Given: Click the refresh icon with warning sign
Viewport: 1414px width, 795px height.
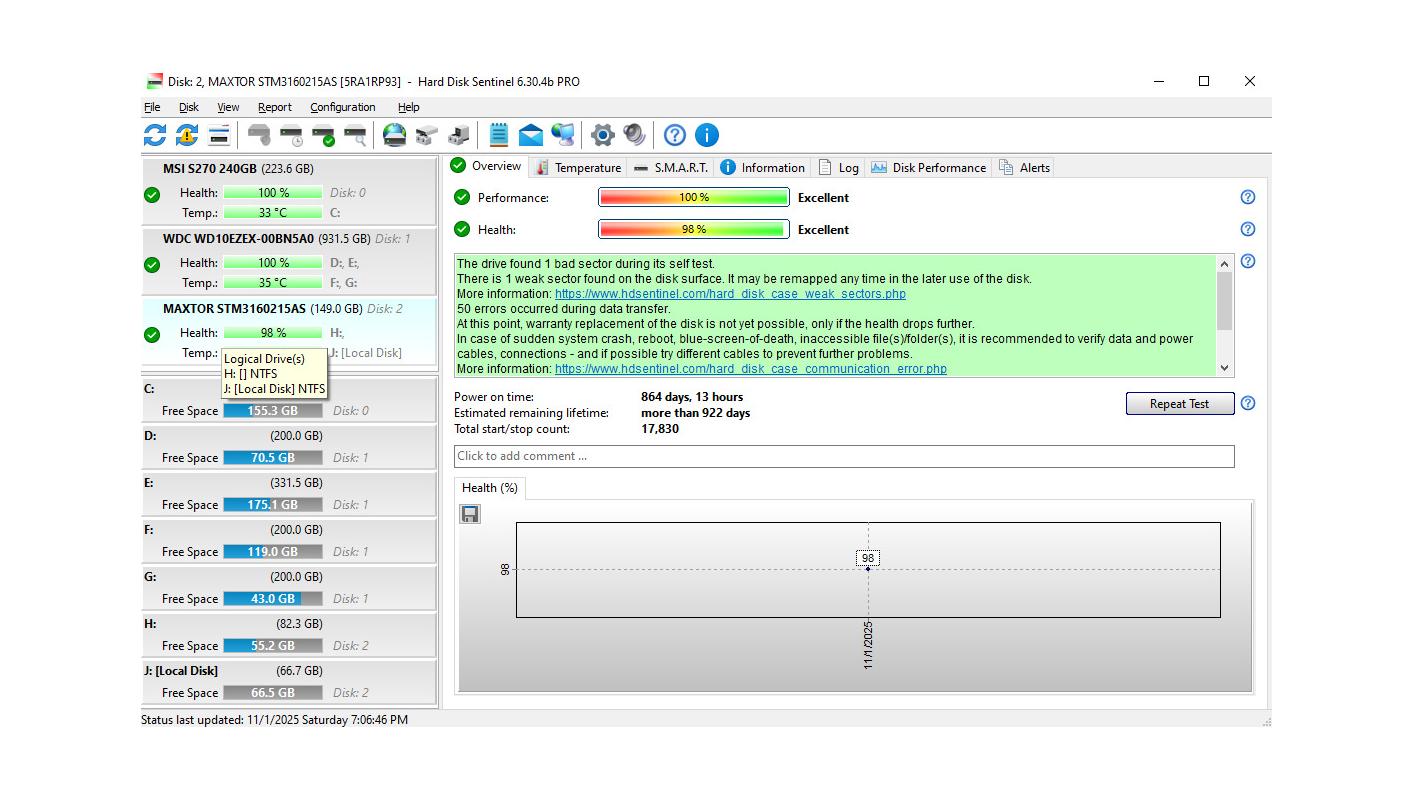Looking at the screenshot, I should (187, 135).
